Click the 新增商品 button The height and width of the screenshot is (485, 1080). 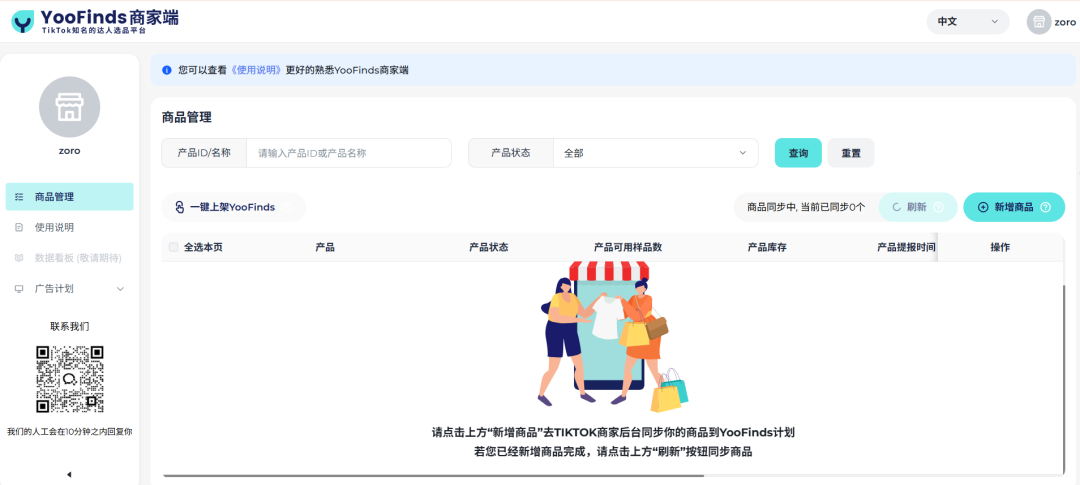click(1014, 207)
